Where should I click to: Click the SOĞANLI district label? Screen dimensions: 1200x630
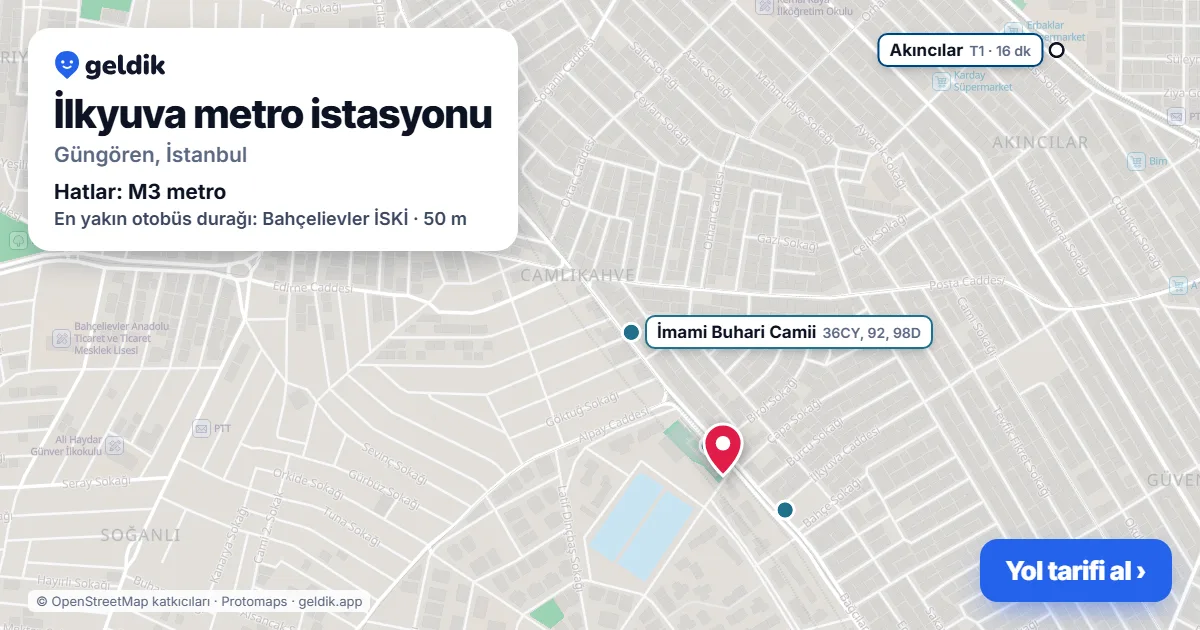point(140,535)
